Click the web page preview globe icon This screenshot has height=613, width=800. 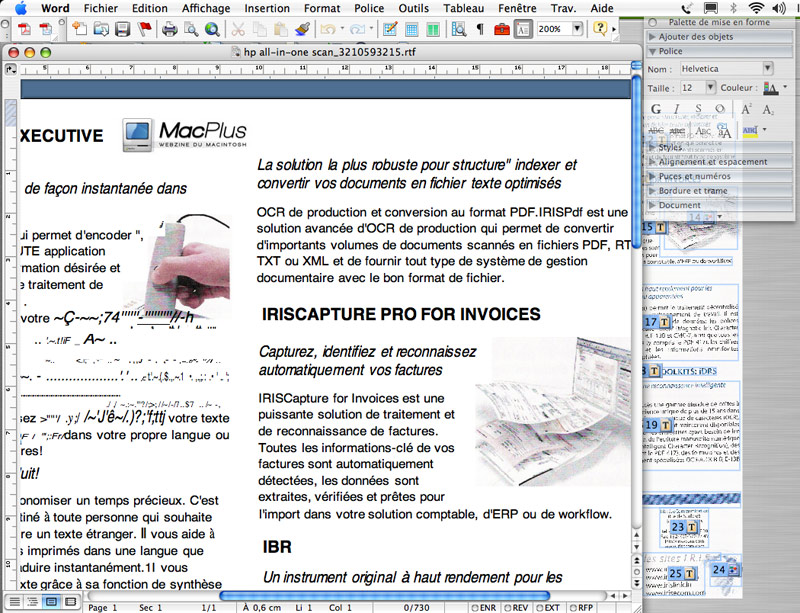pos(212,29)
